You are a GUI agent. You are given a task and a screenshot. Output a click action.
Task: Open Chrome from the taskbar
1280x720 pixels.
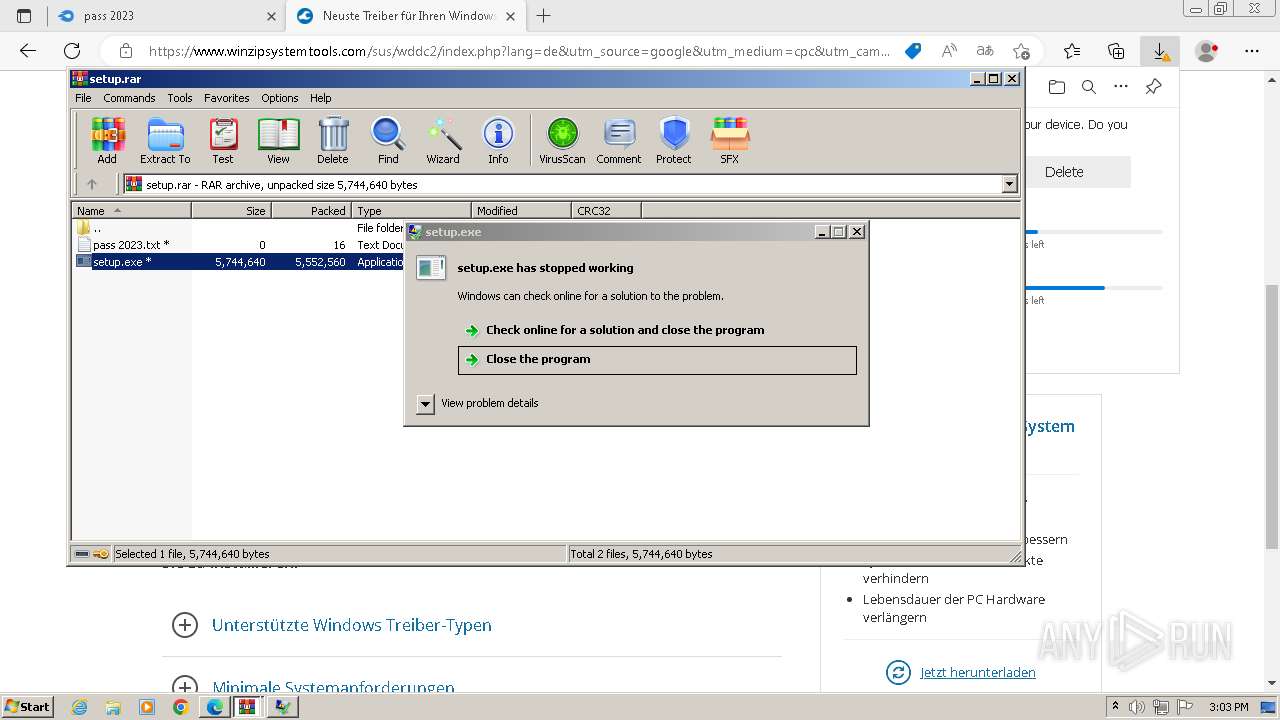(180, 706)
